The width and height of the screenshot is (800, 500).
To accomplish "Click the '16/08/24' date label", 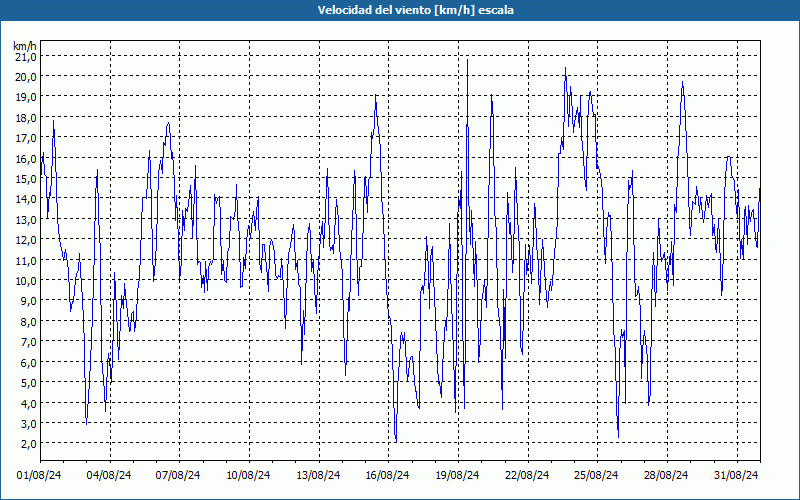I will [x=387, y=476].
